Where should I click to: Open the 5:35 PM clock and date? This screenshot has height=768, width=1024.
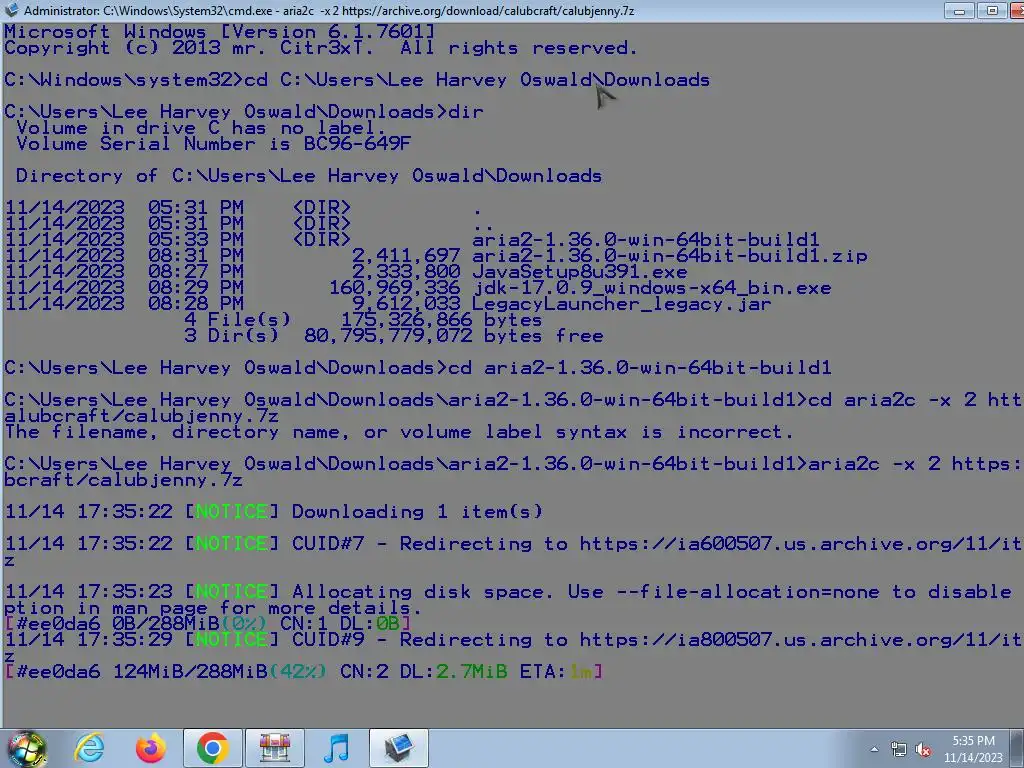click(973, 749)
